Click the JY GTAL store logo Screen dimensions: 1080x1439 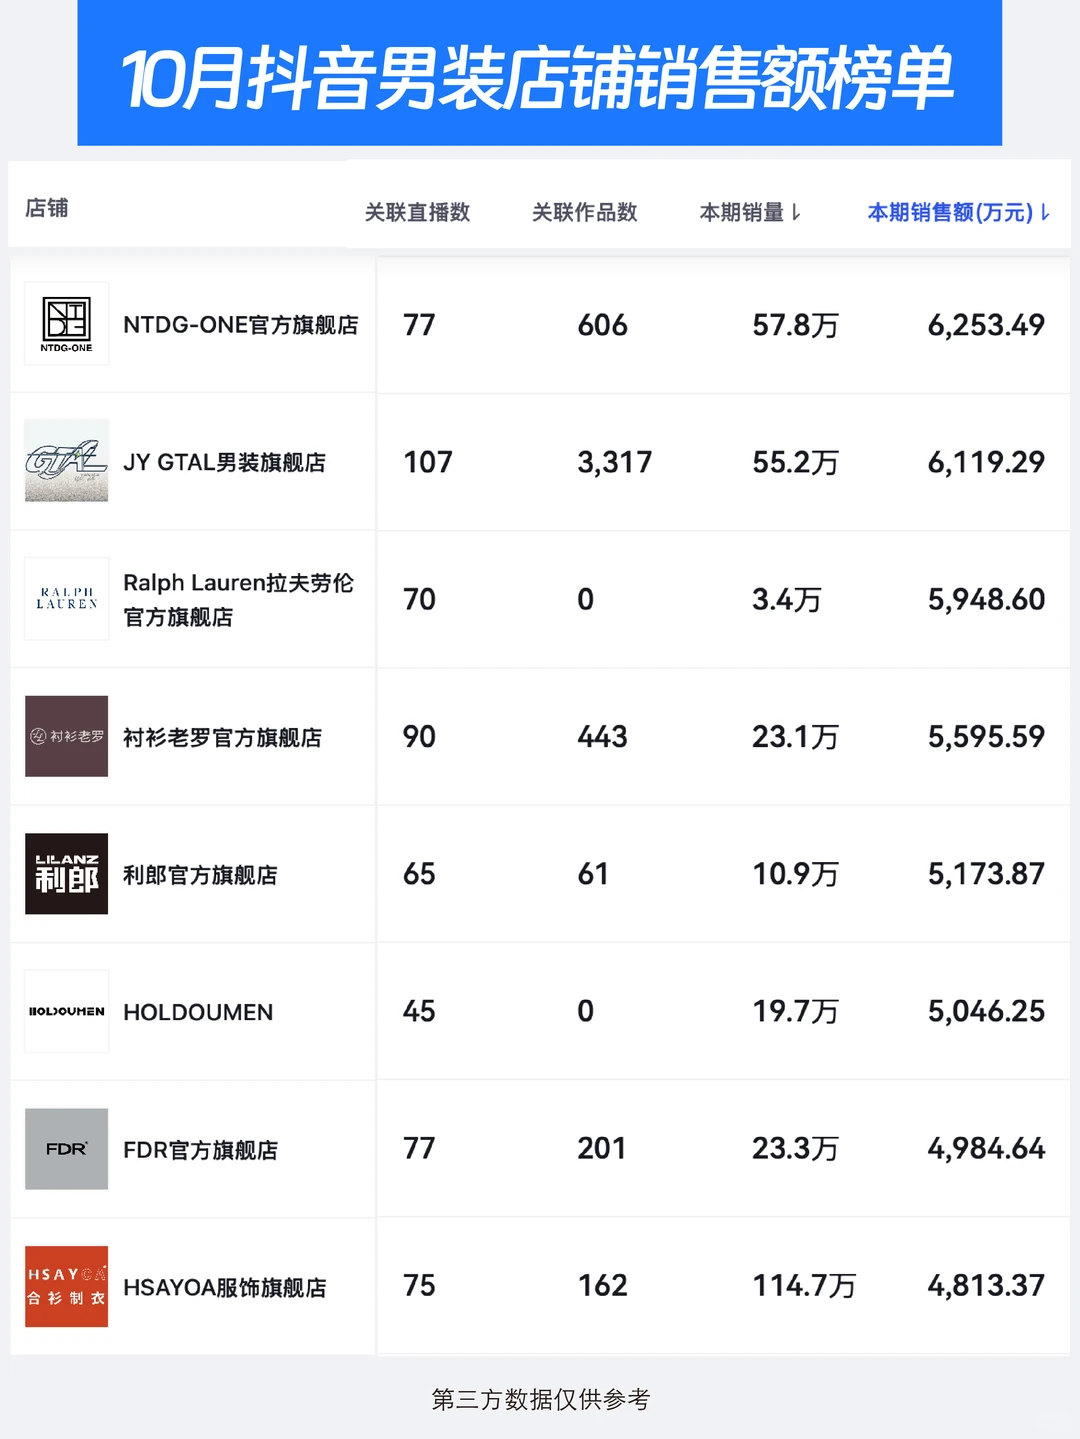click(x=66, y=461)
